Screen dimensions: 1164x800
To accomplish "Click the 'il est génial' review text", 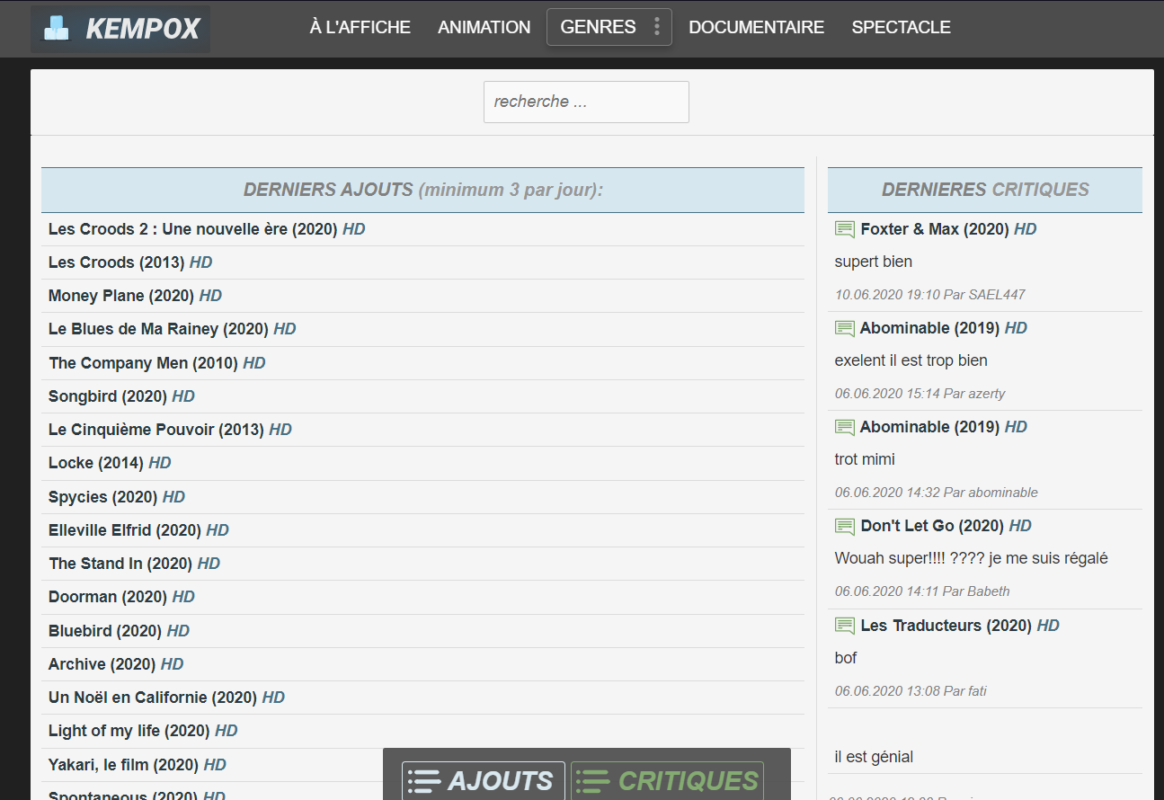I will coord(874,757).
